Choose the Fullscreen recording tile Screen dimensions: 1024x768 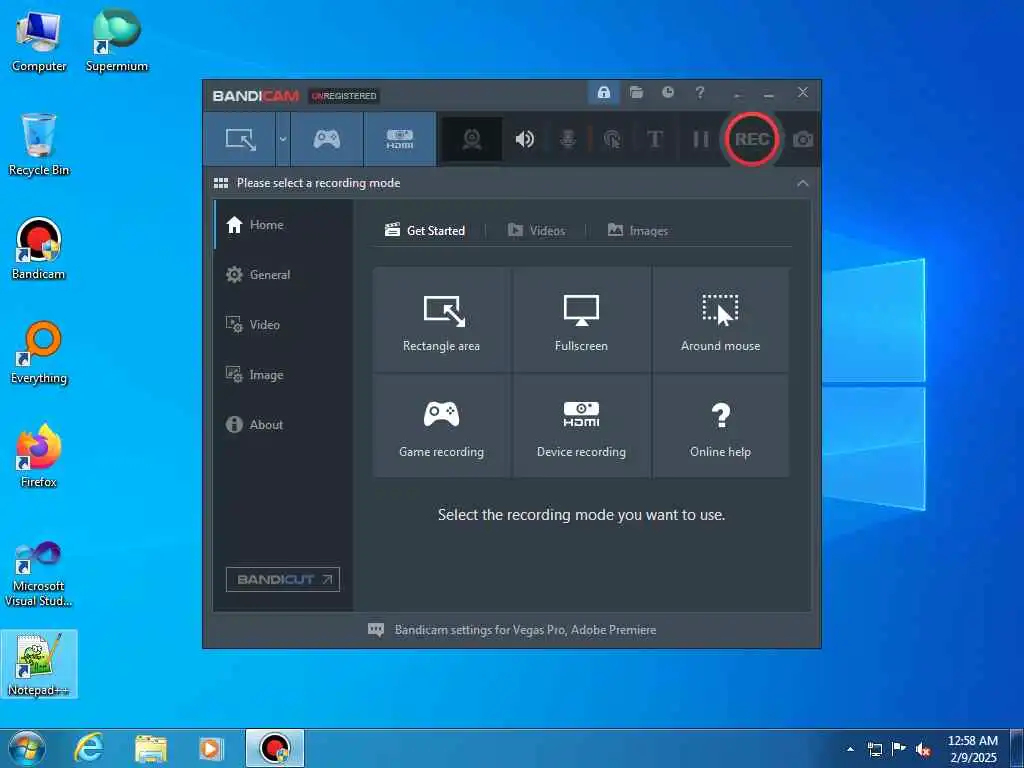pyautogui.click(x=581, y=320)
